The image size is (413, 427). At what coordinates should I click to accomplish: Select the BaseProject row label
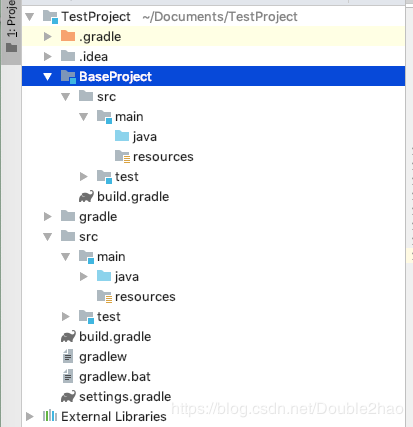point(115,77)
